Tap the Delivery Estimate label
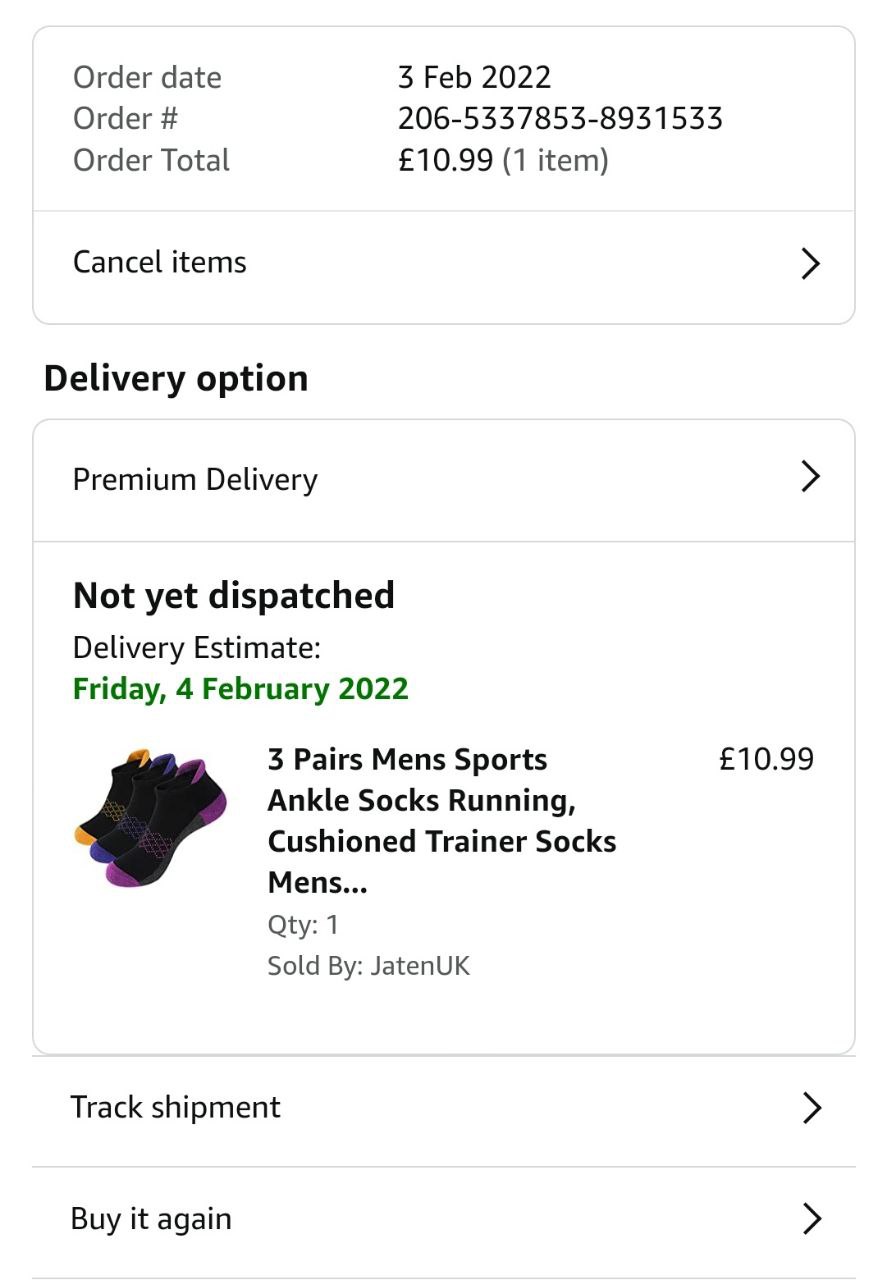The width and height of the screenshot is (886, 1280). click(x=197, y=648)
